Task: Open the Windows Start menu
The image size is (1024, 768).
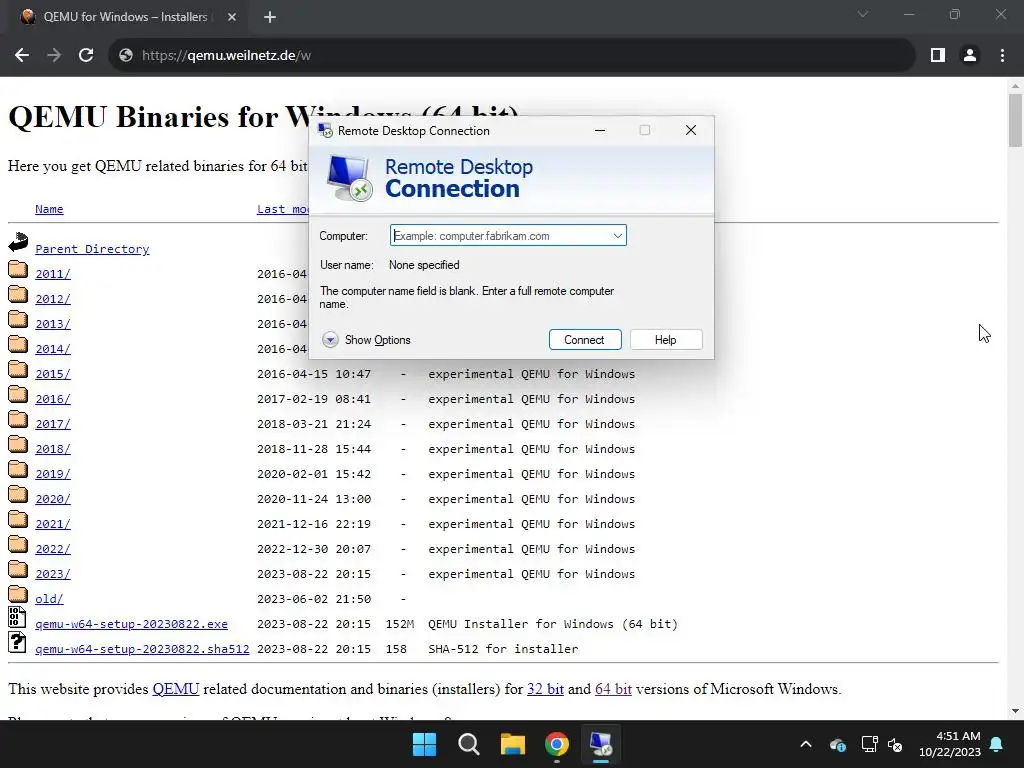Action: [x=424, y=744]
